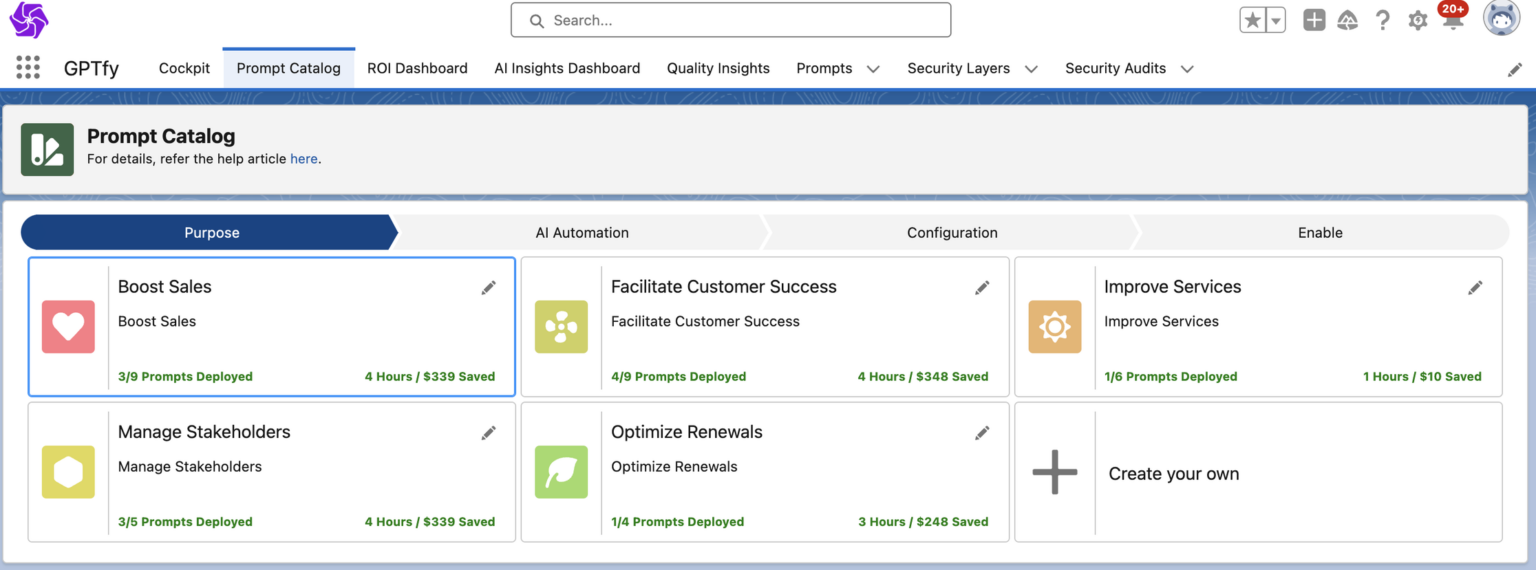This screenshot has height=570, width=1536.
Task: Select the AI Automation path step
Action: coord(582,232)
